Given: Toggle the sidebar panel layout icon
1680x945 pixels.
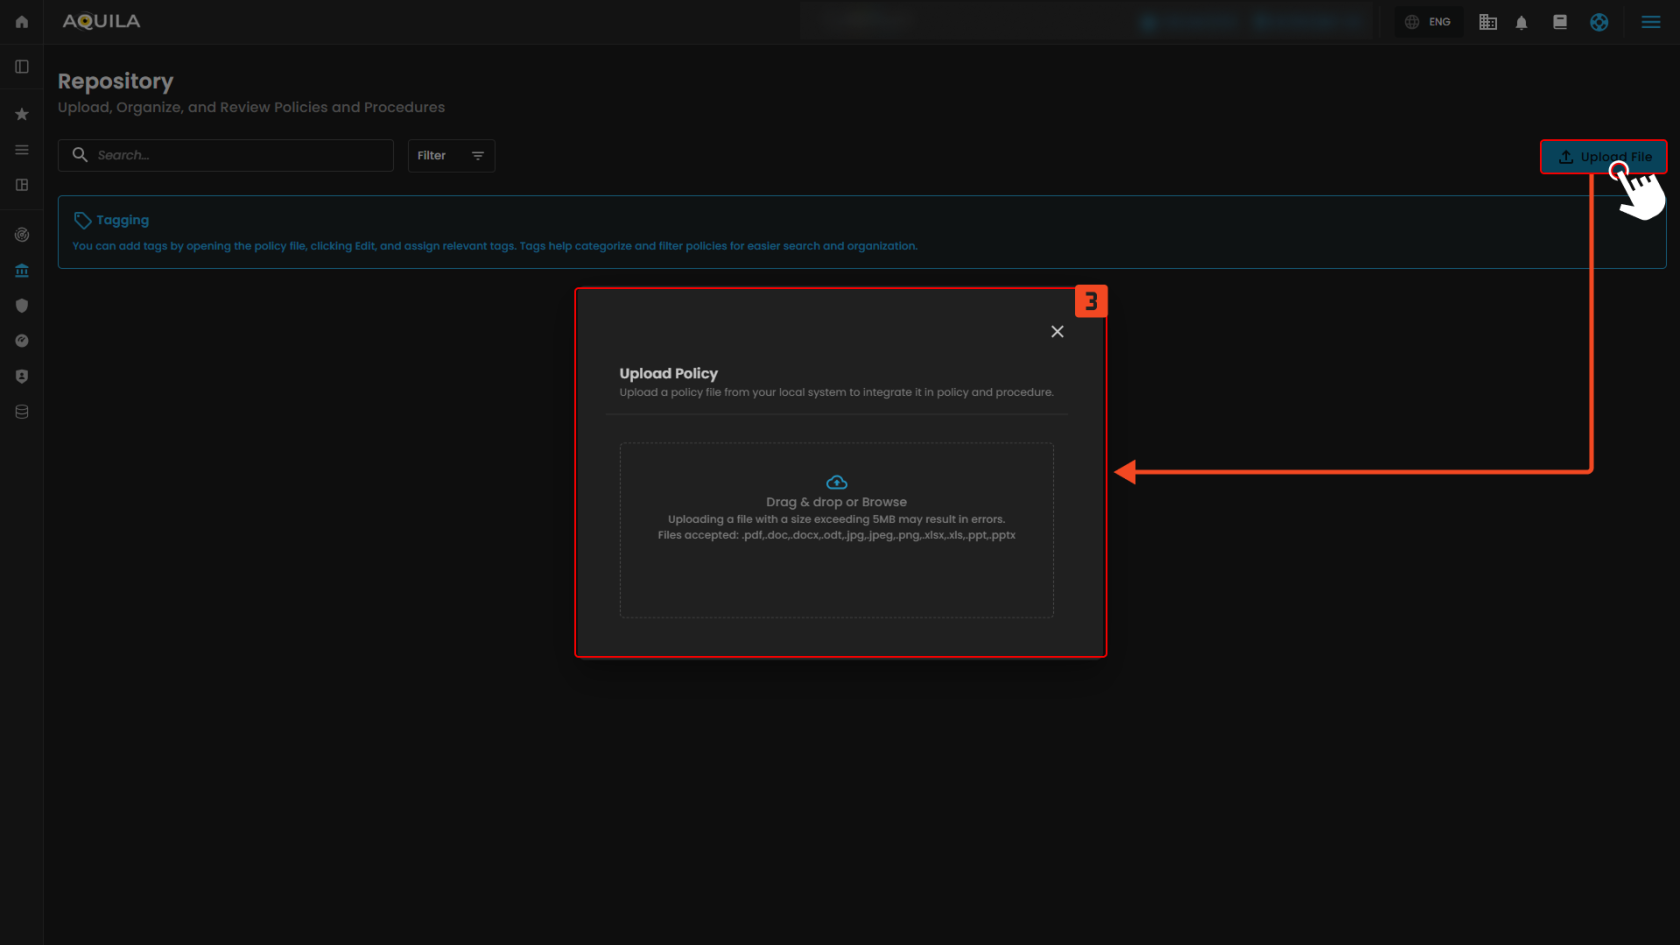Looking at the screenshot, I should point(22,67).
